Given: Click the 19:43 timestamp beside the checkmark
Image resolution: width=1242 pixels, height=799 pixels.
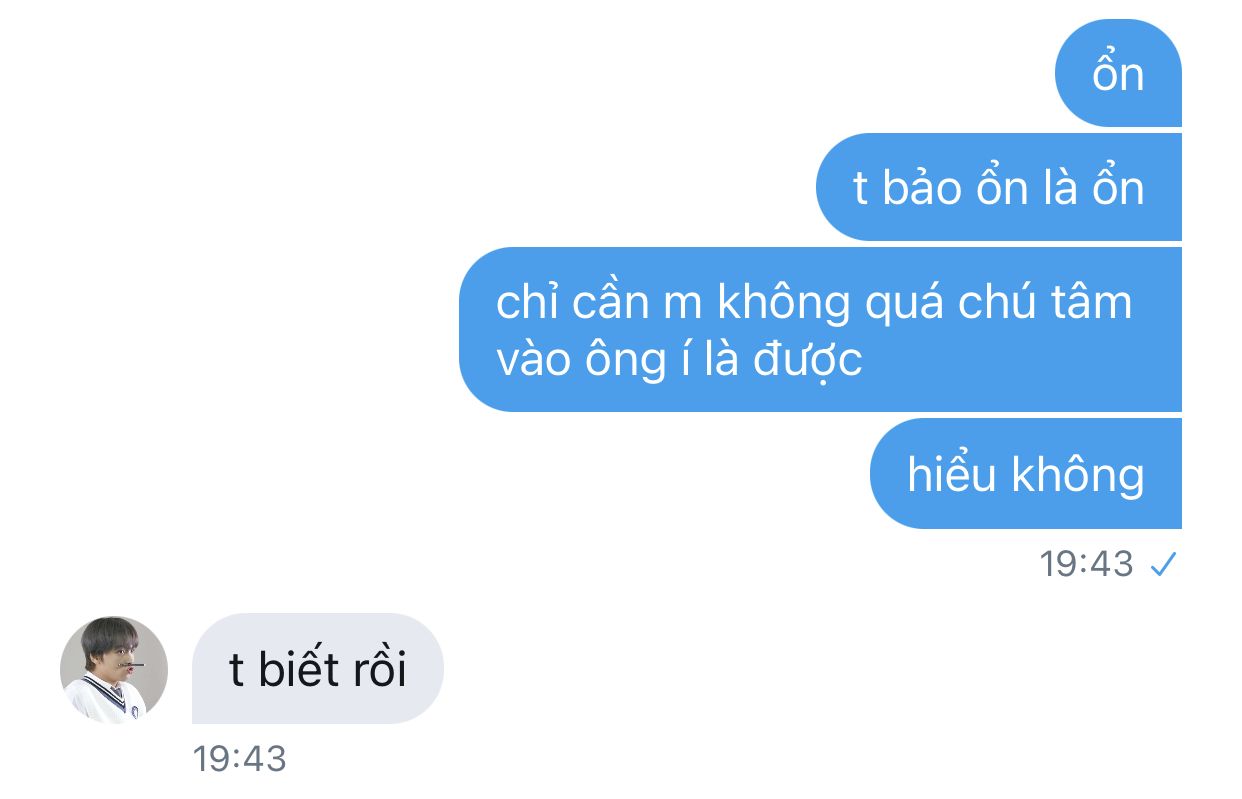Looking at the screenshot, I should (x=1087, y=565).
